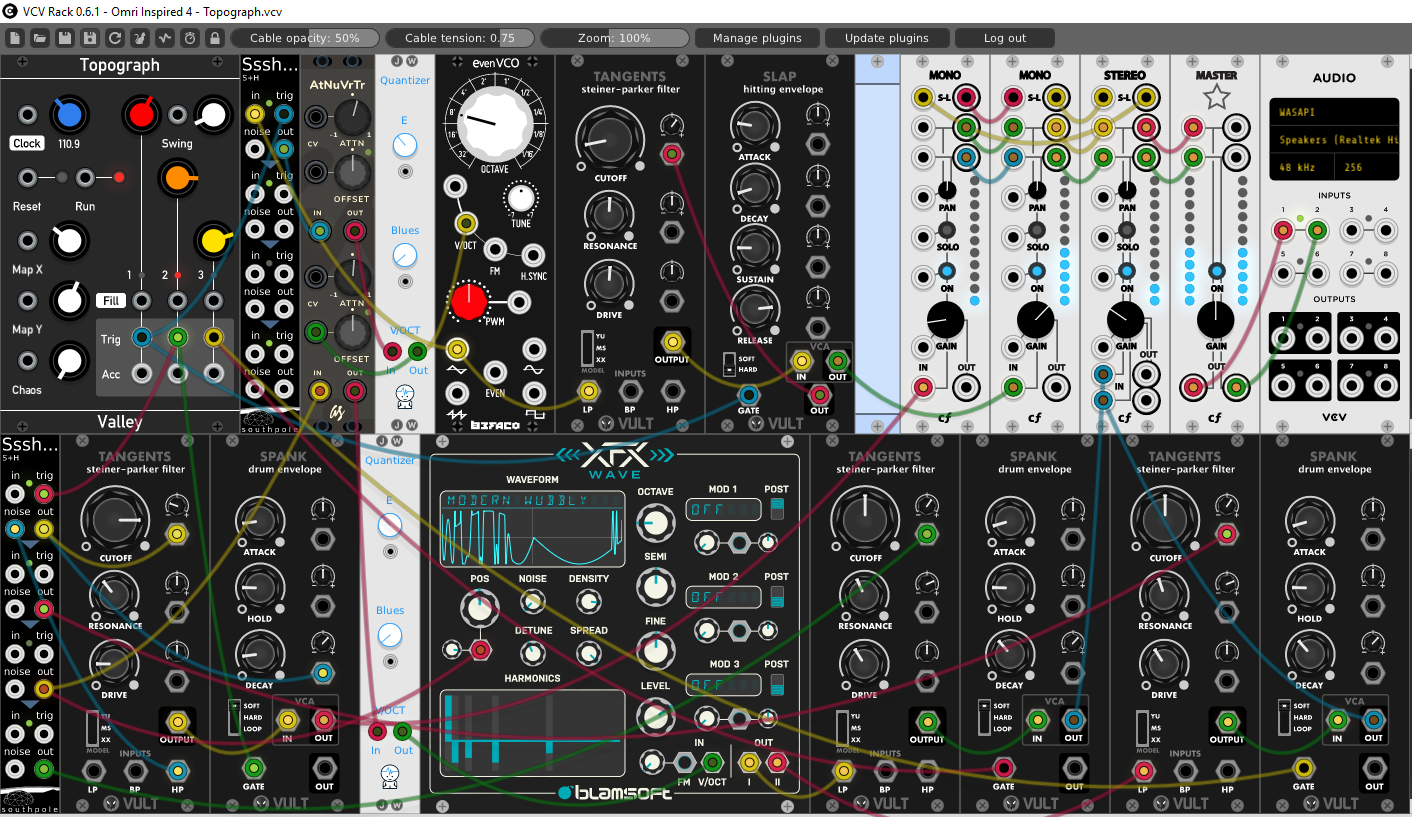The image size is (1412, 817).
Task: Click the Zoom level slider
Action: (x=615, y=38)
